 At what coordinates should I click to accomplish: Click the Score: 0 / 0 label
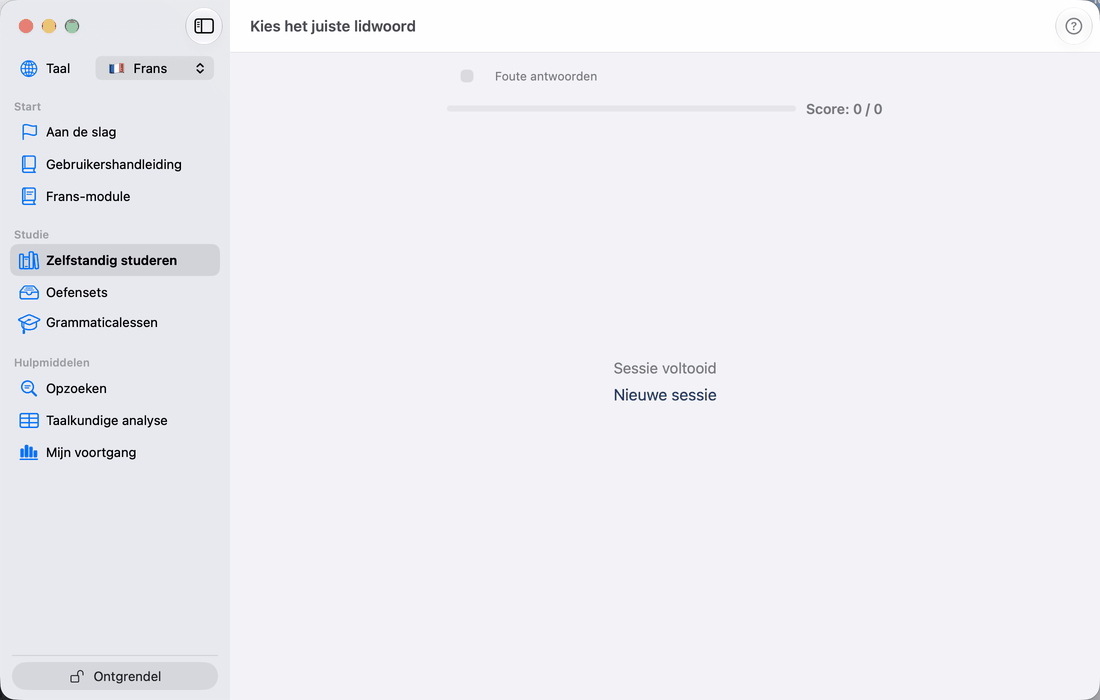(x=844, y=109)
